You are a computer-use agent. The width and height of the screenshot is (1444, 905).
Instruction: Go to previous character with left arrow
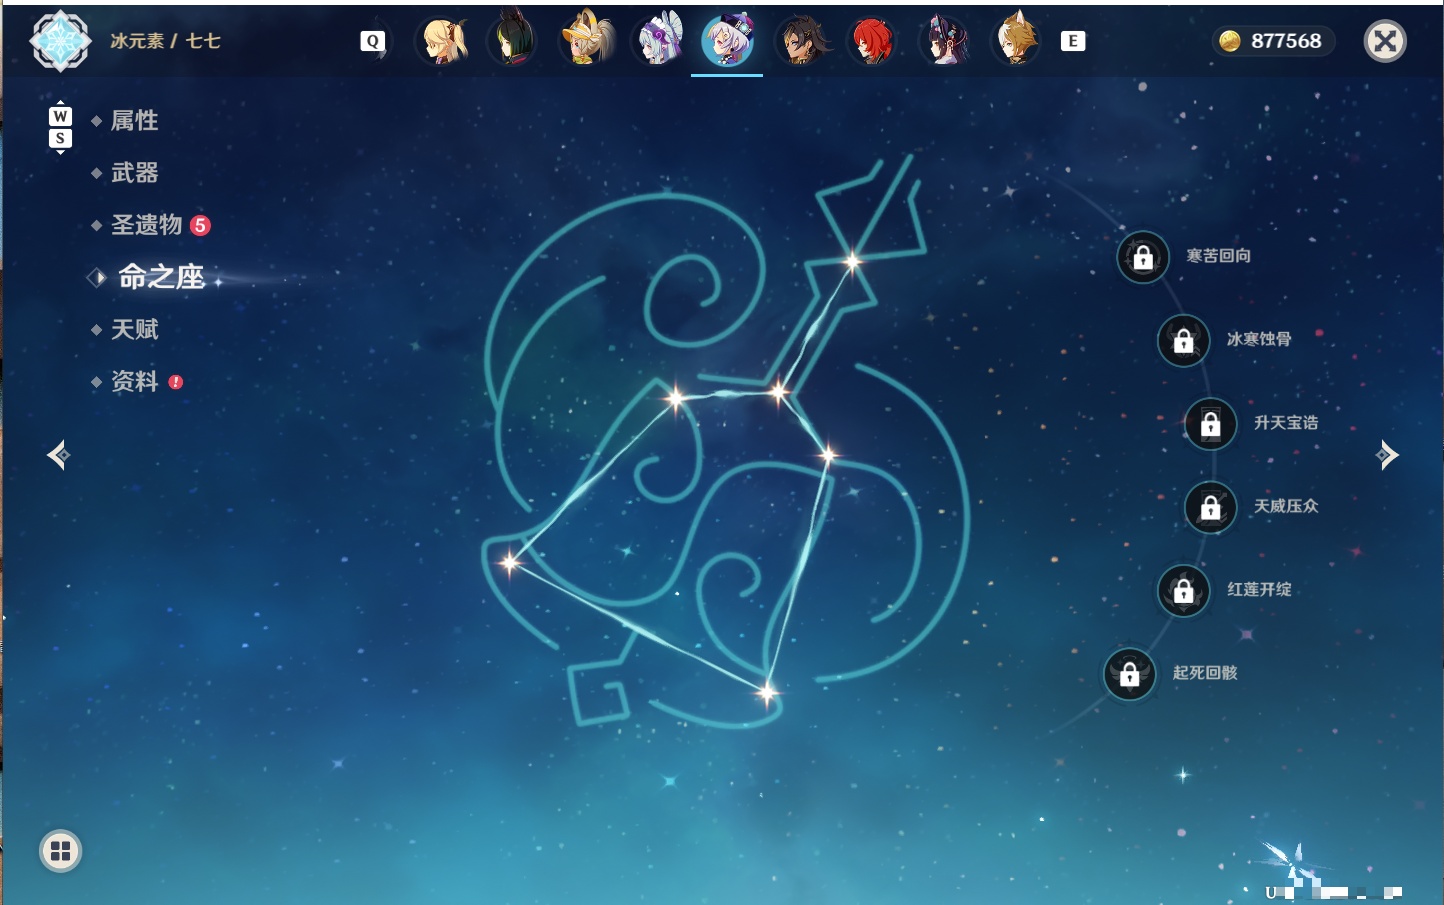(58, 455)
